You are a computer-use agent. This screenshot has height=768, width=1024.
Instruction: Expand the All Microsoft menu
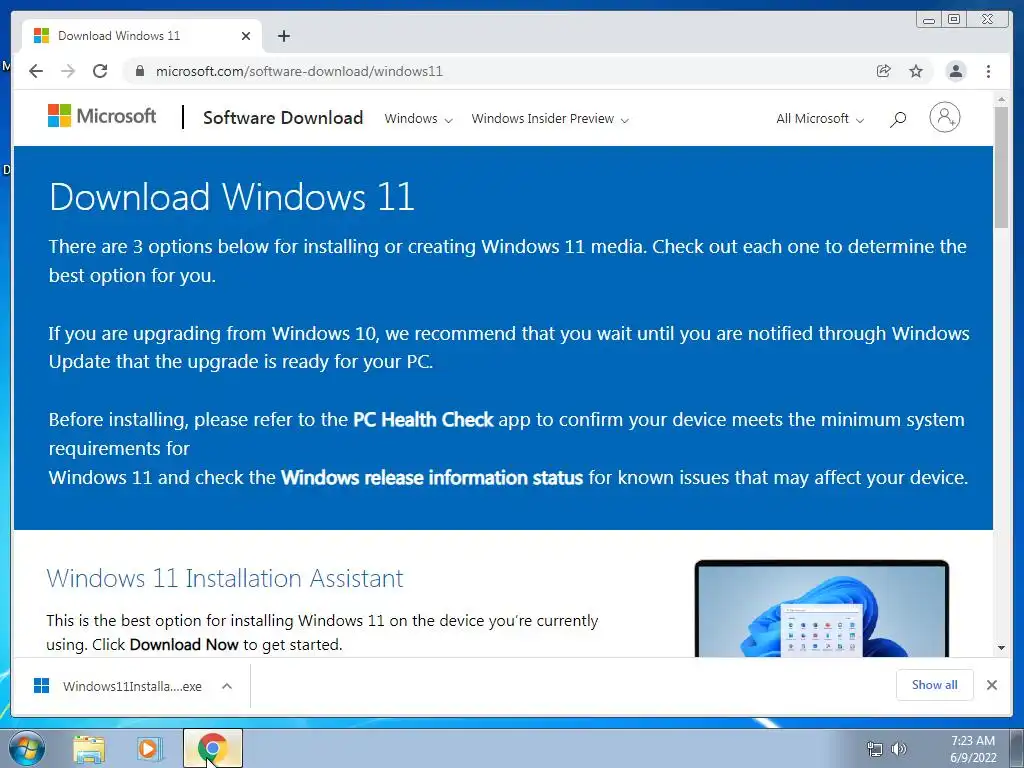[x=820, y=119]
